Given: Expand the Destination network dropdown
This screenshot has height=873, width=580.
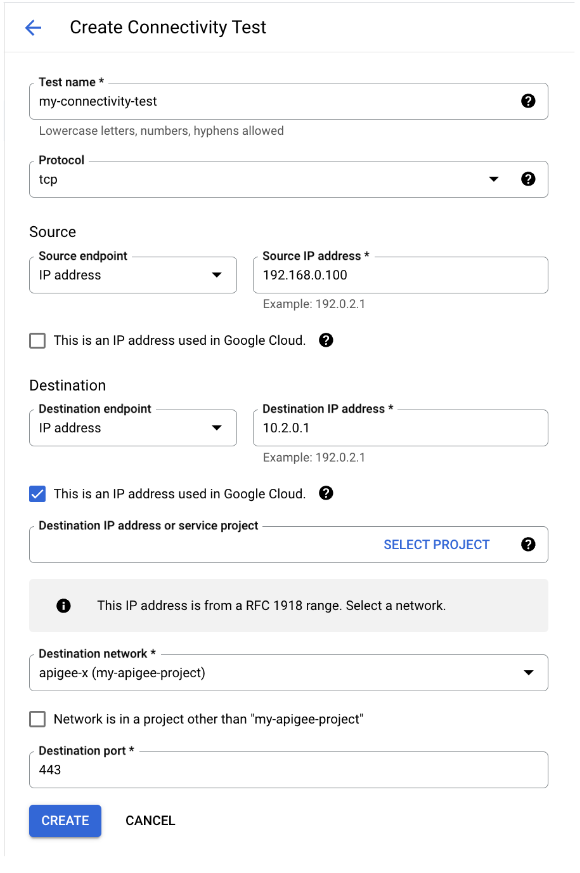Looking at the screenshot, I should 528,672.
